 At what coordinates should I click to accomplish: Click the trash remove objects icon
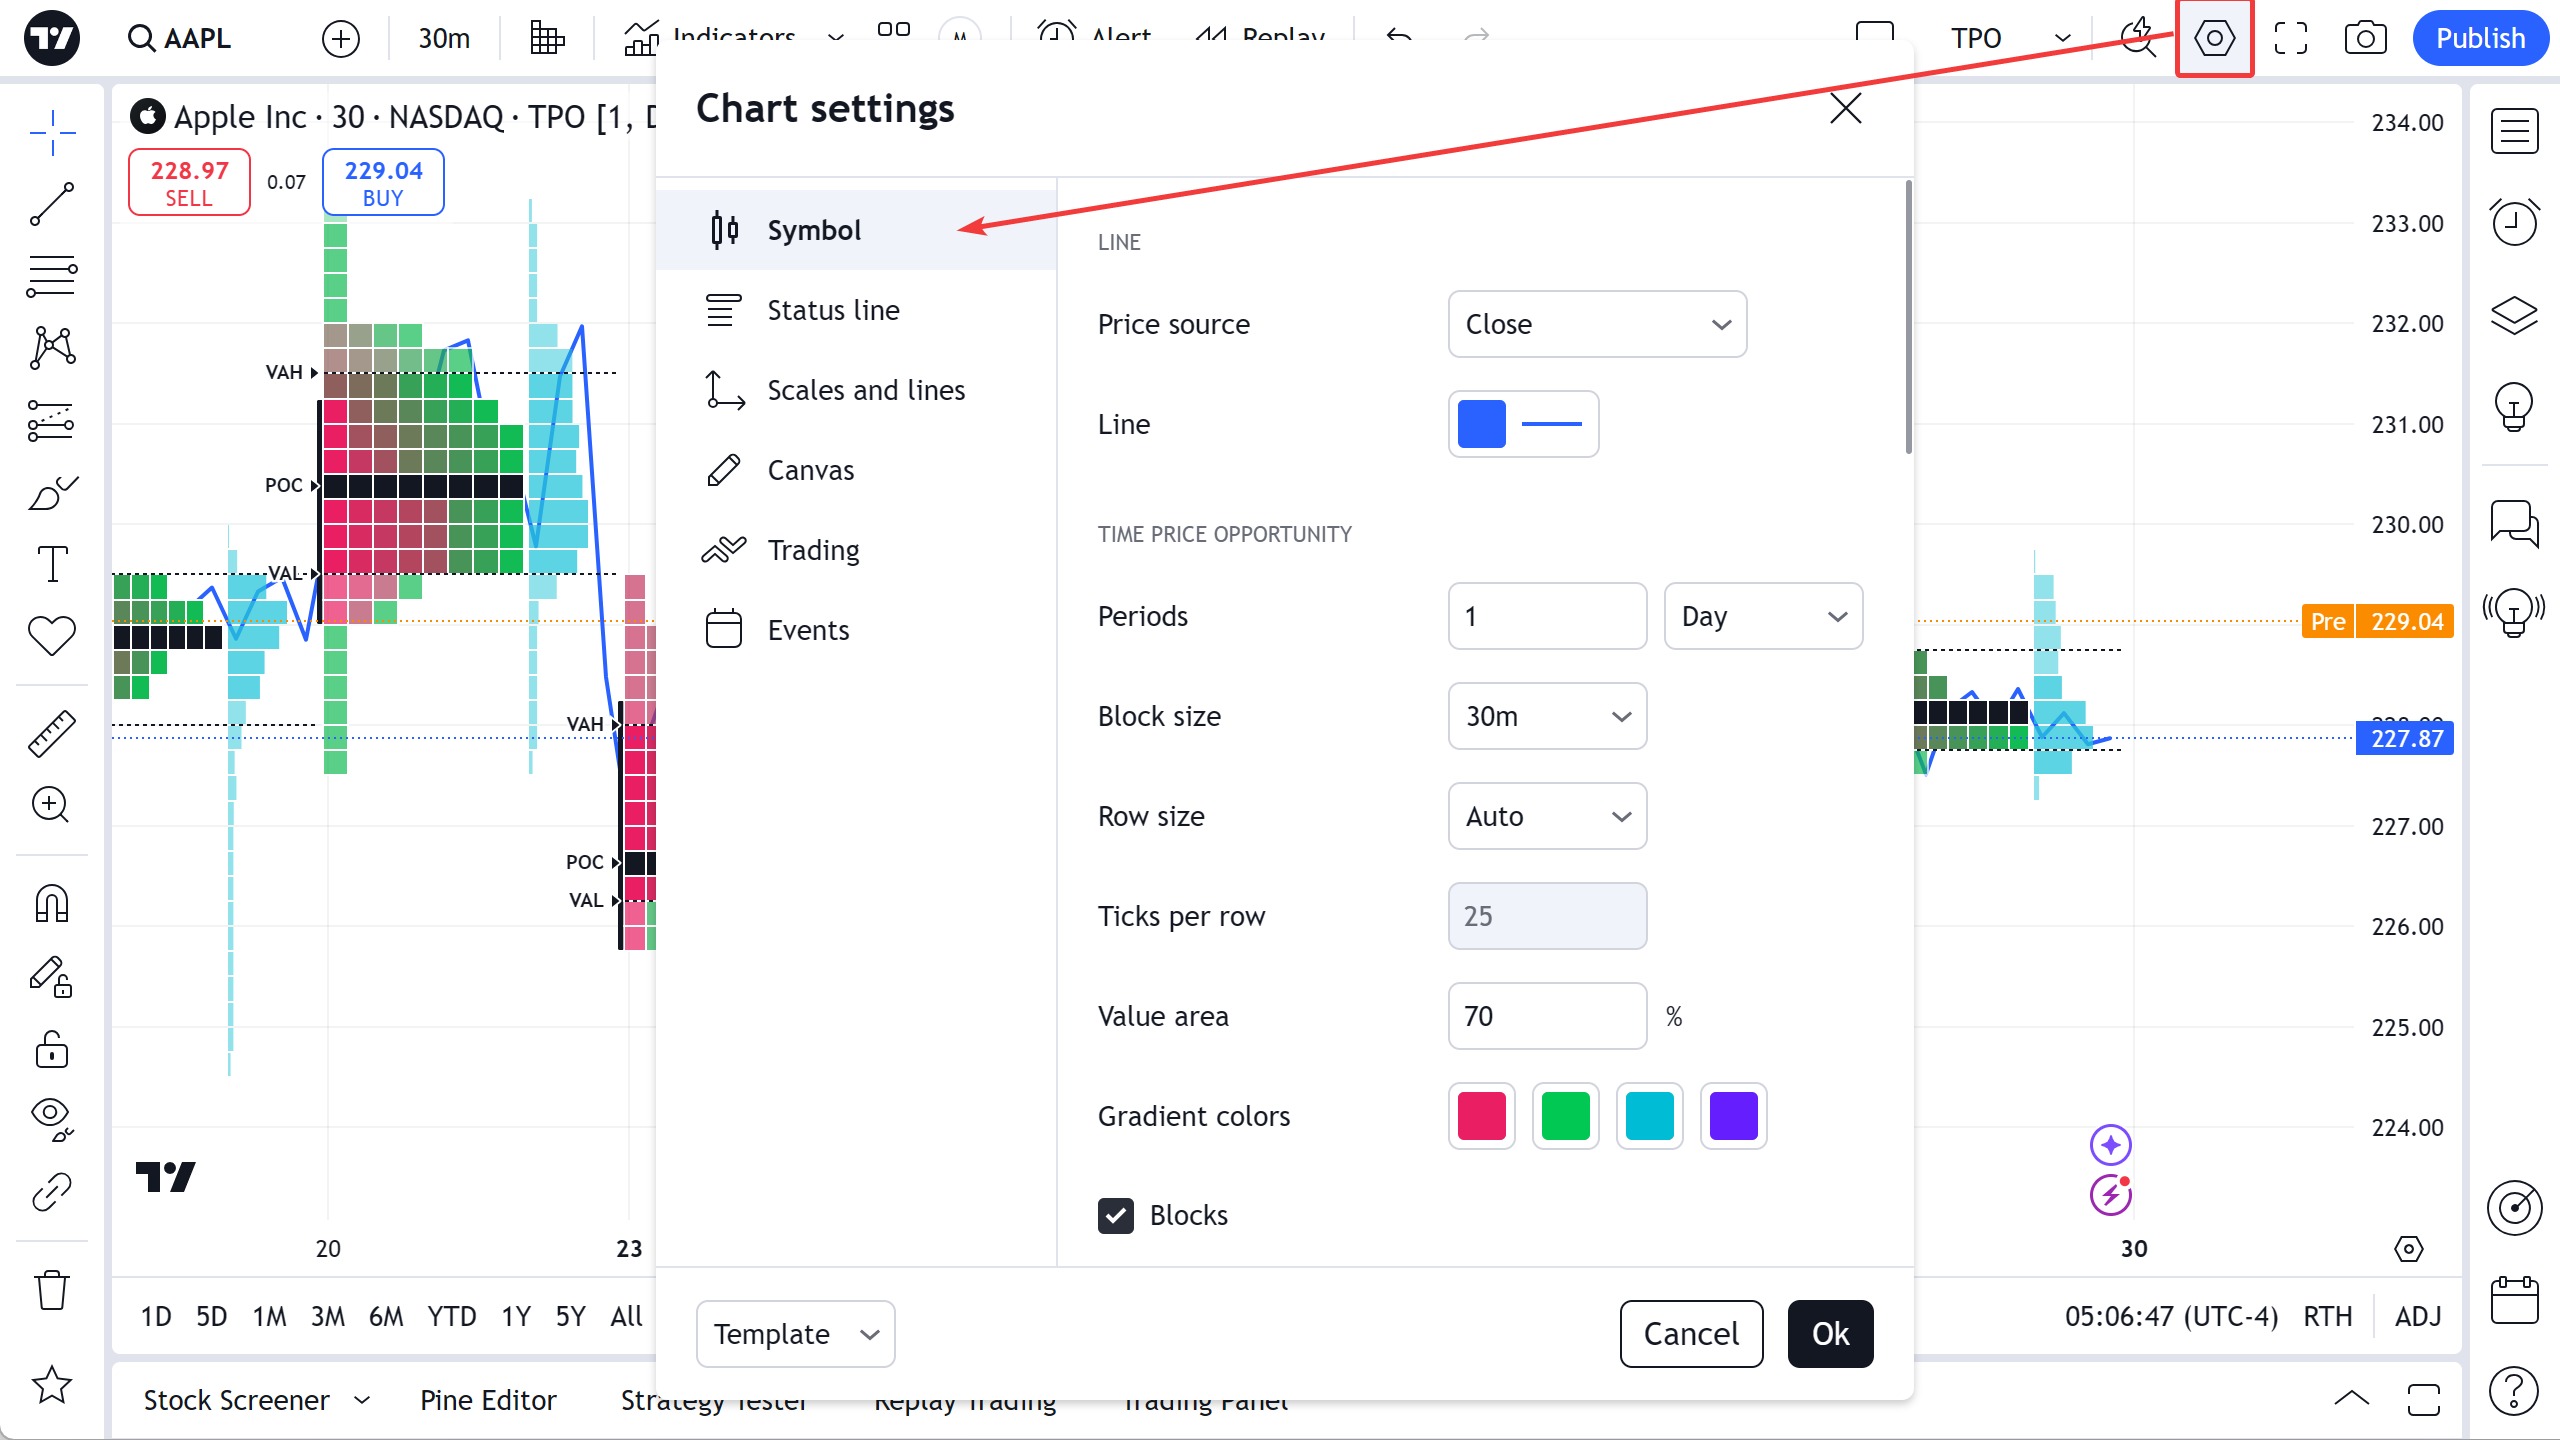point(52,1290)
